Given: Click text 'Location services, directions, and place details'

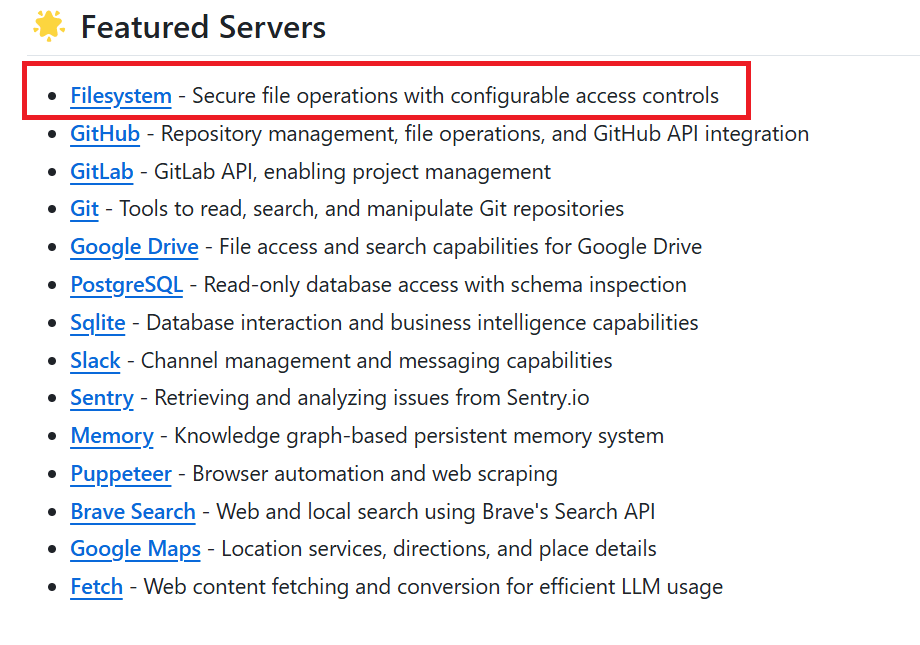Looking at the screenshot, I should click(439, 549).
